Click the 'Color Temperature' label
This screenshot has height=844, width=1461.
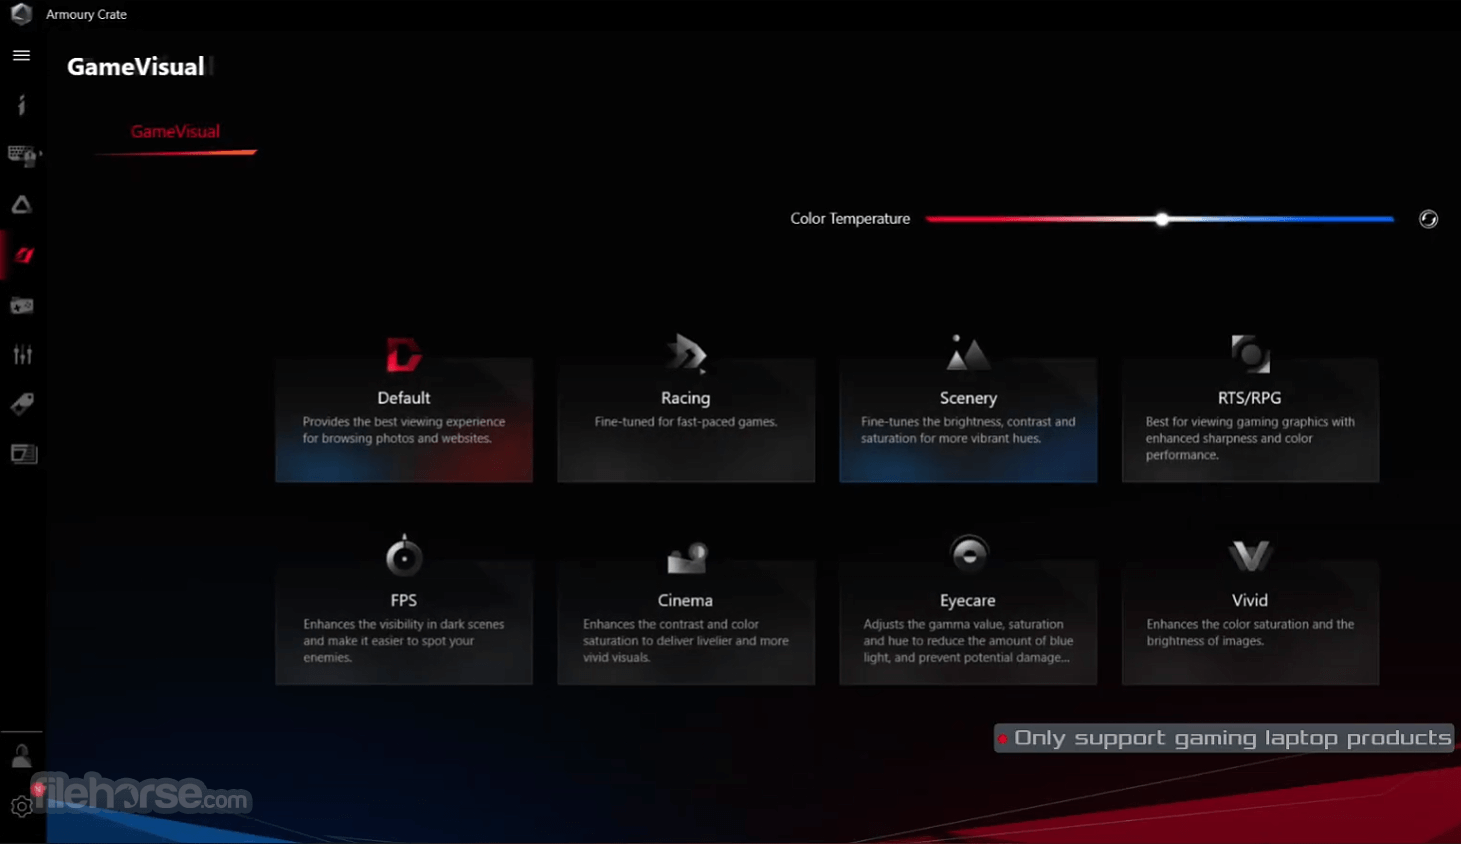click(x=850, y=219)
